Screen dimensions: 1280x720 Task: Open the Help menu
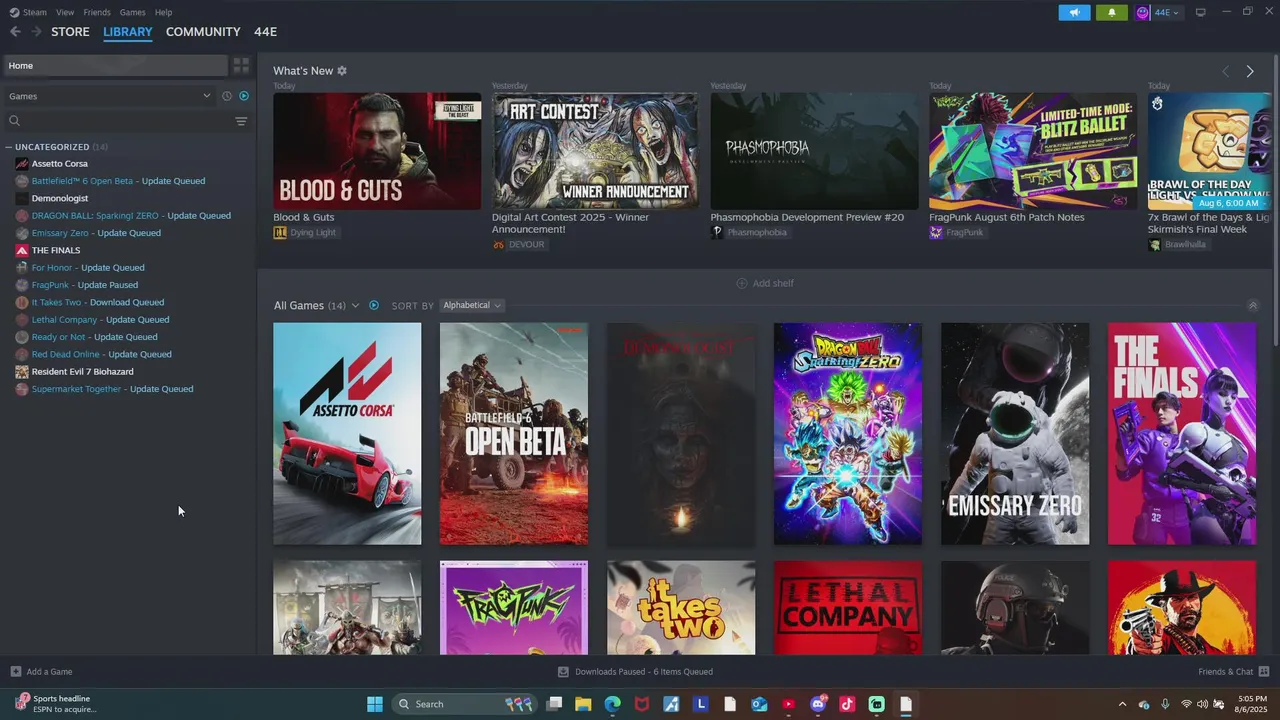(163, 12)
